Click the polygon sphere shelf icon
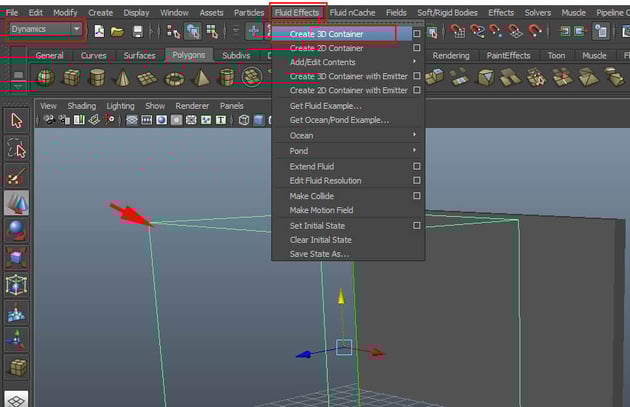Image resolution: width=630 pixels, height=407 pixels. [x=46, y=77]
